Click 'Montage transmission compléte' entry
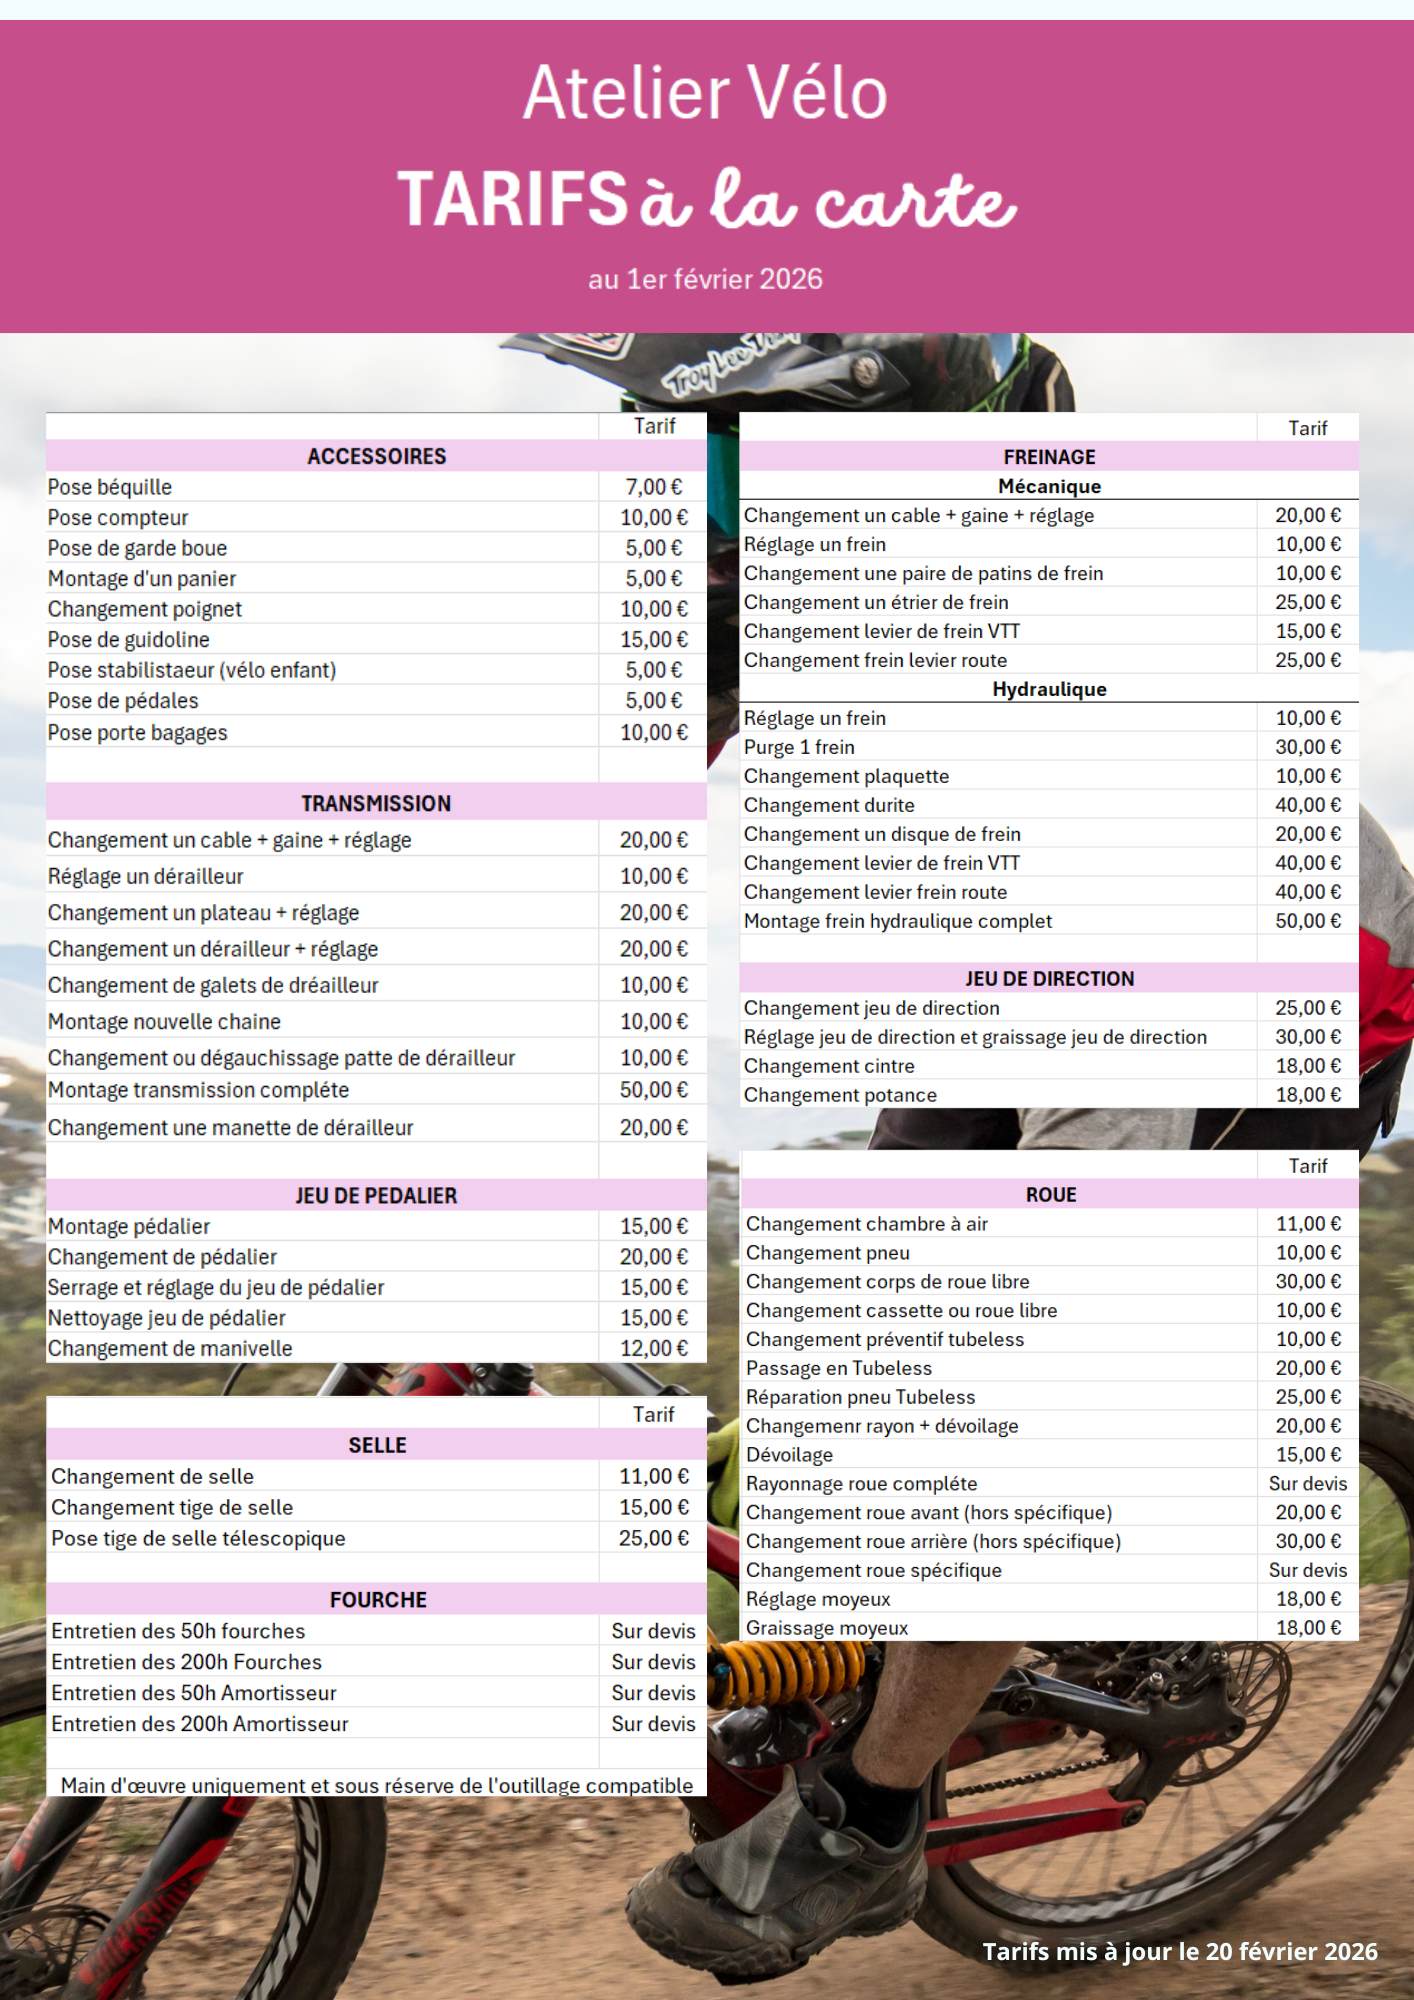1414x2000 pixels. (x=199, y=1090)
